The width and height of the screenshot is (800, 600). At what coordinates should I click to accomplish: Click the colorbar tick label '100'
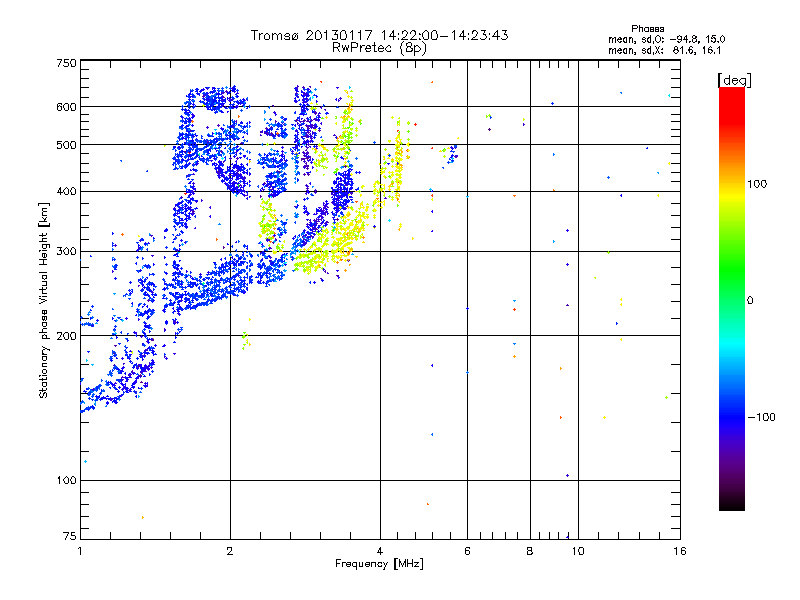757,184
